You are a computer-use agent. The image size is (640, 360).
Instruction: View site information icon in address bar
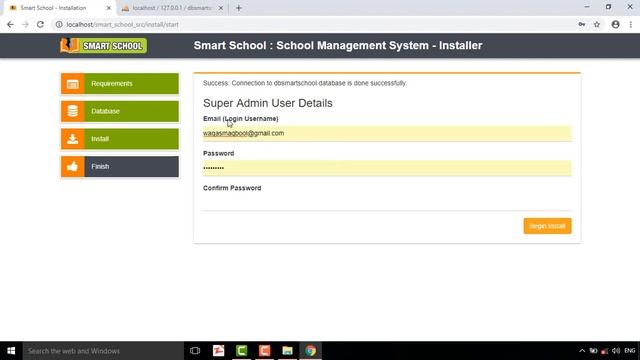59,24
